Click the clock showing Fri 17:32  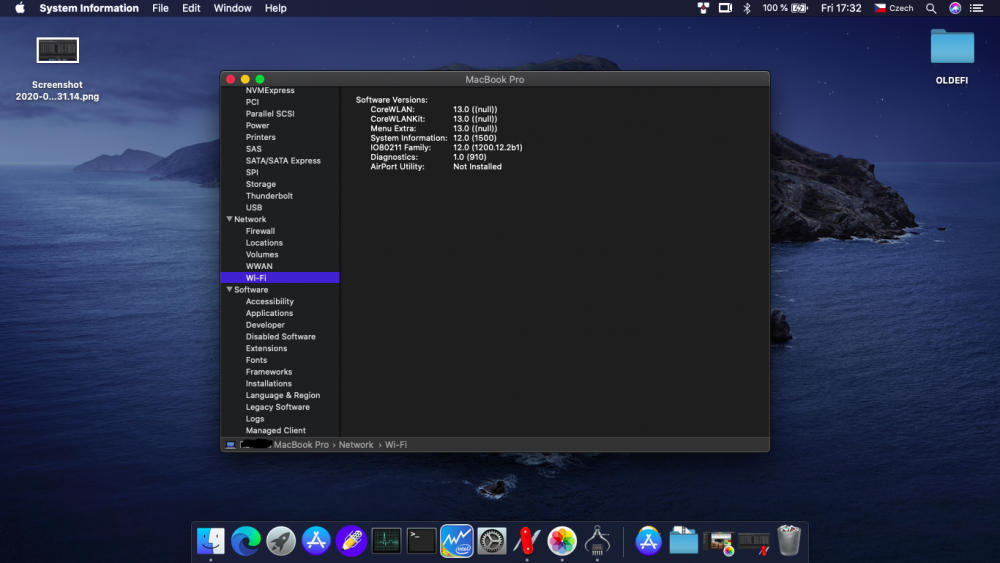(841, 8)
